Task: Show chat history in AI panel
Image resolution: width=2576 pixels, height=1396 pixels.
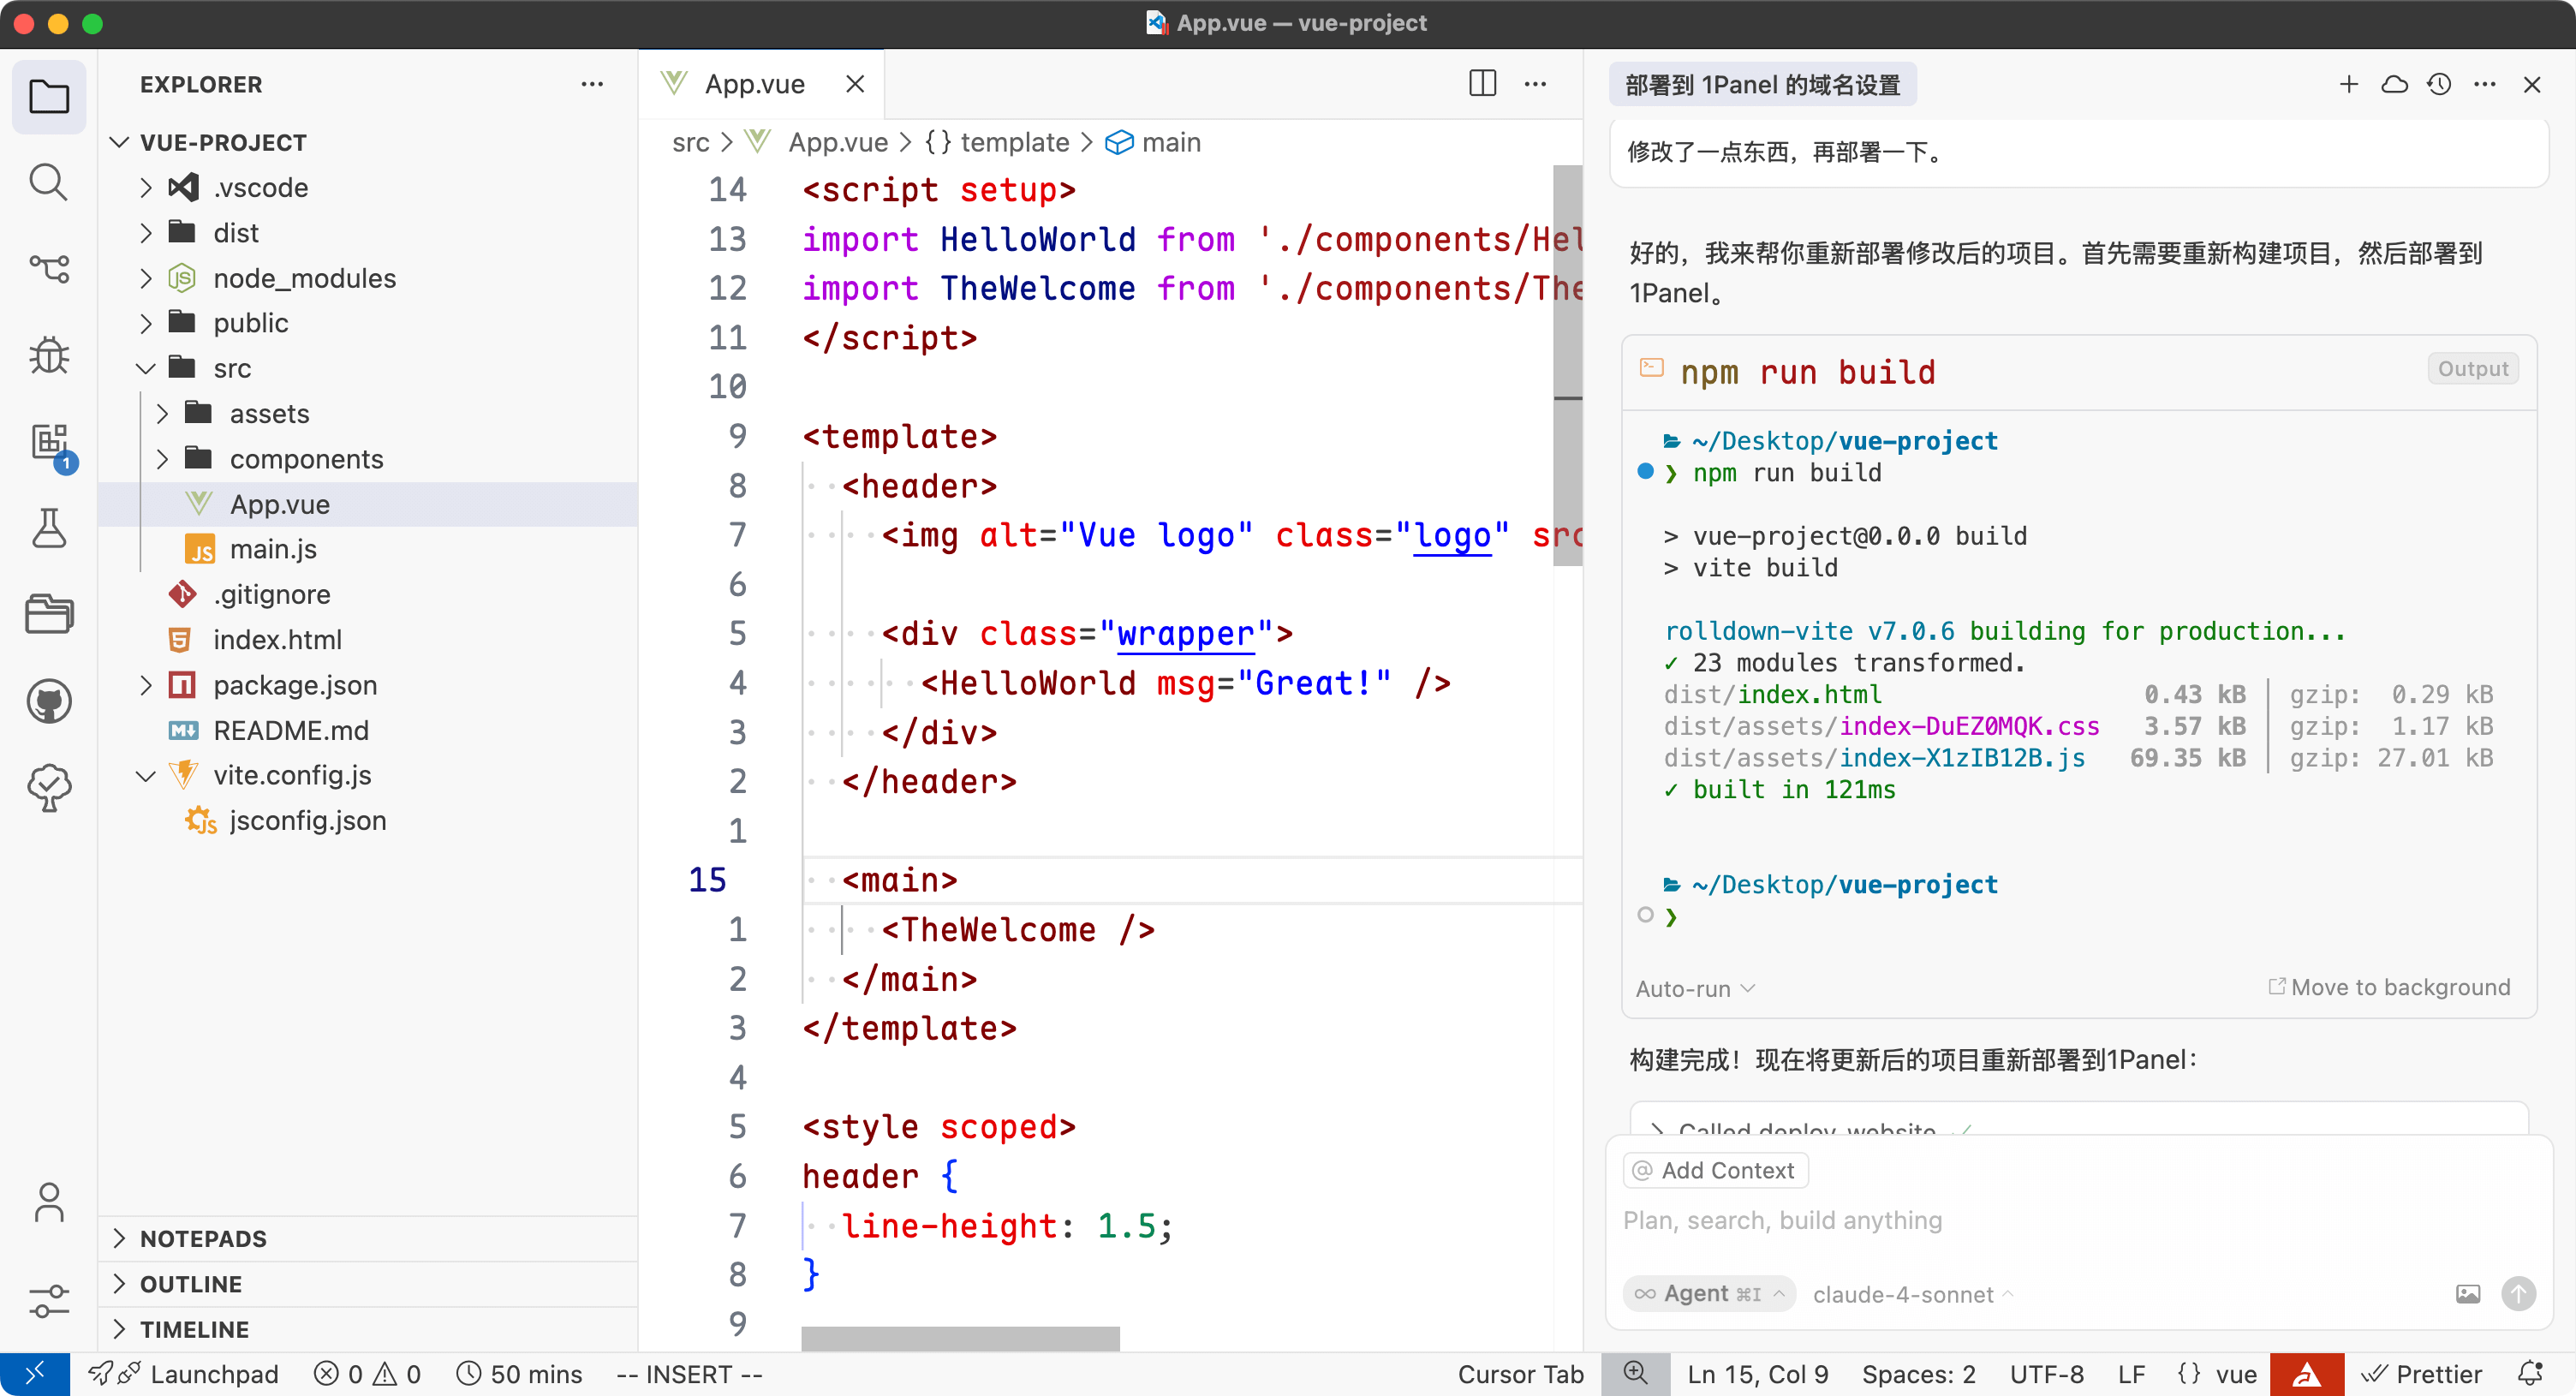Action: [2439, 85]
